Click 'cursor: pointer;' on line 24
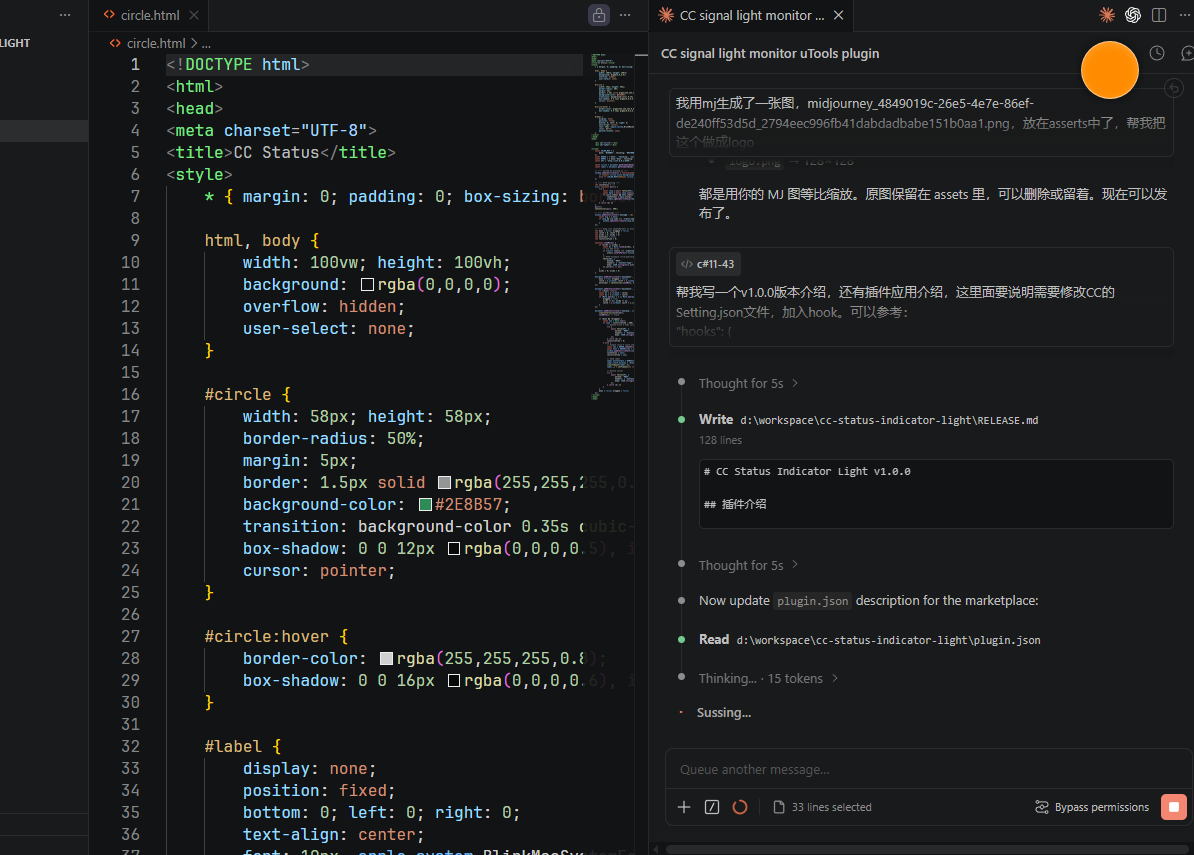The height and width of the screenshot is (855, 1194). click(x=319, y=571)
